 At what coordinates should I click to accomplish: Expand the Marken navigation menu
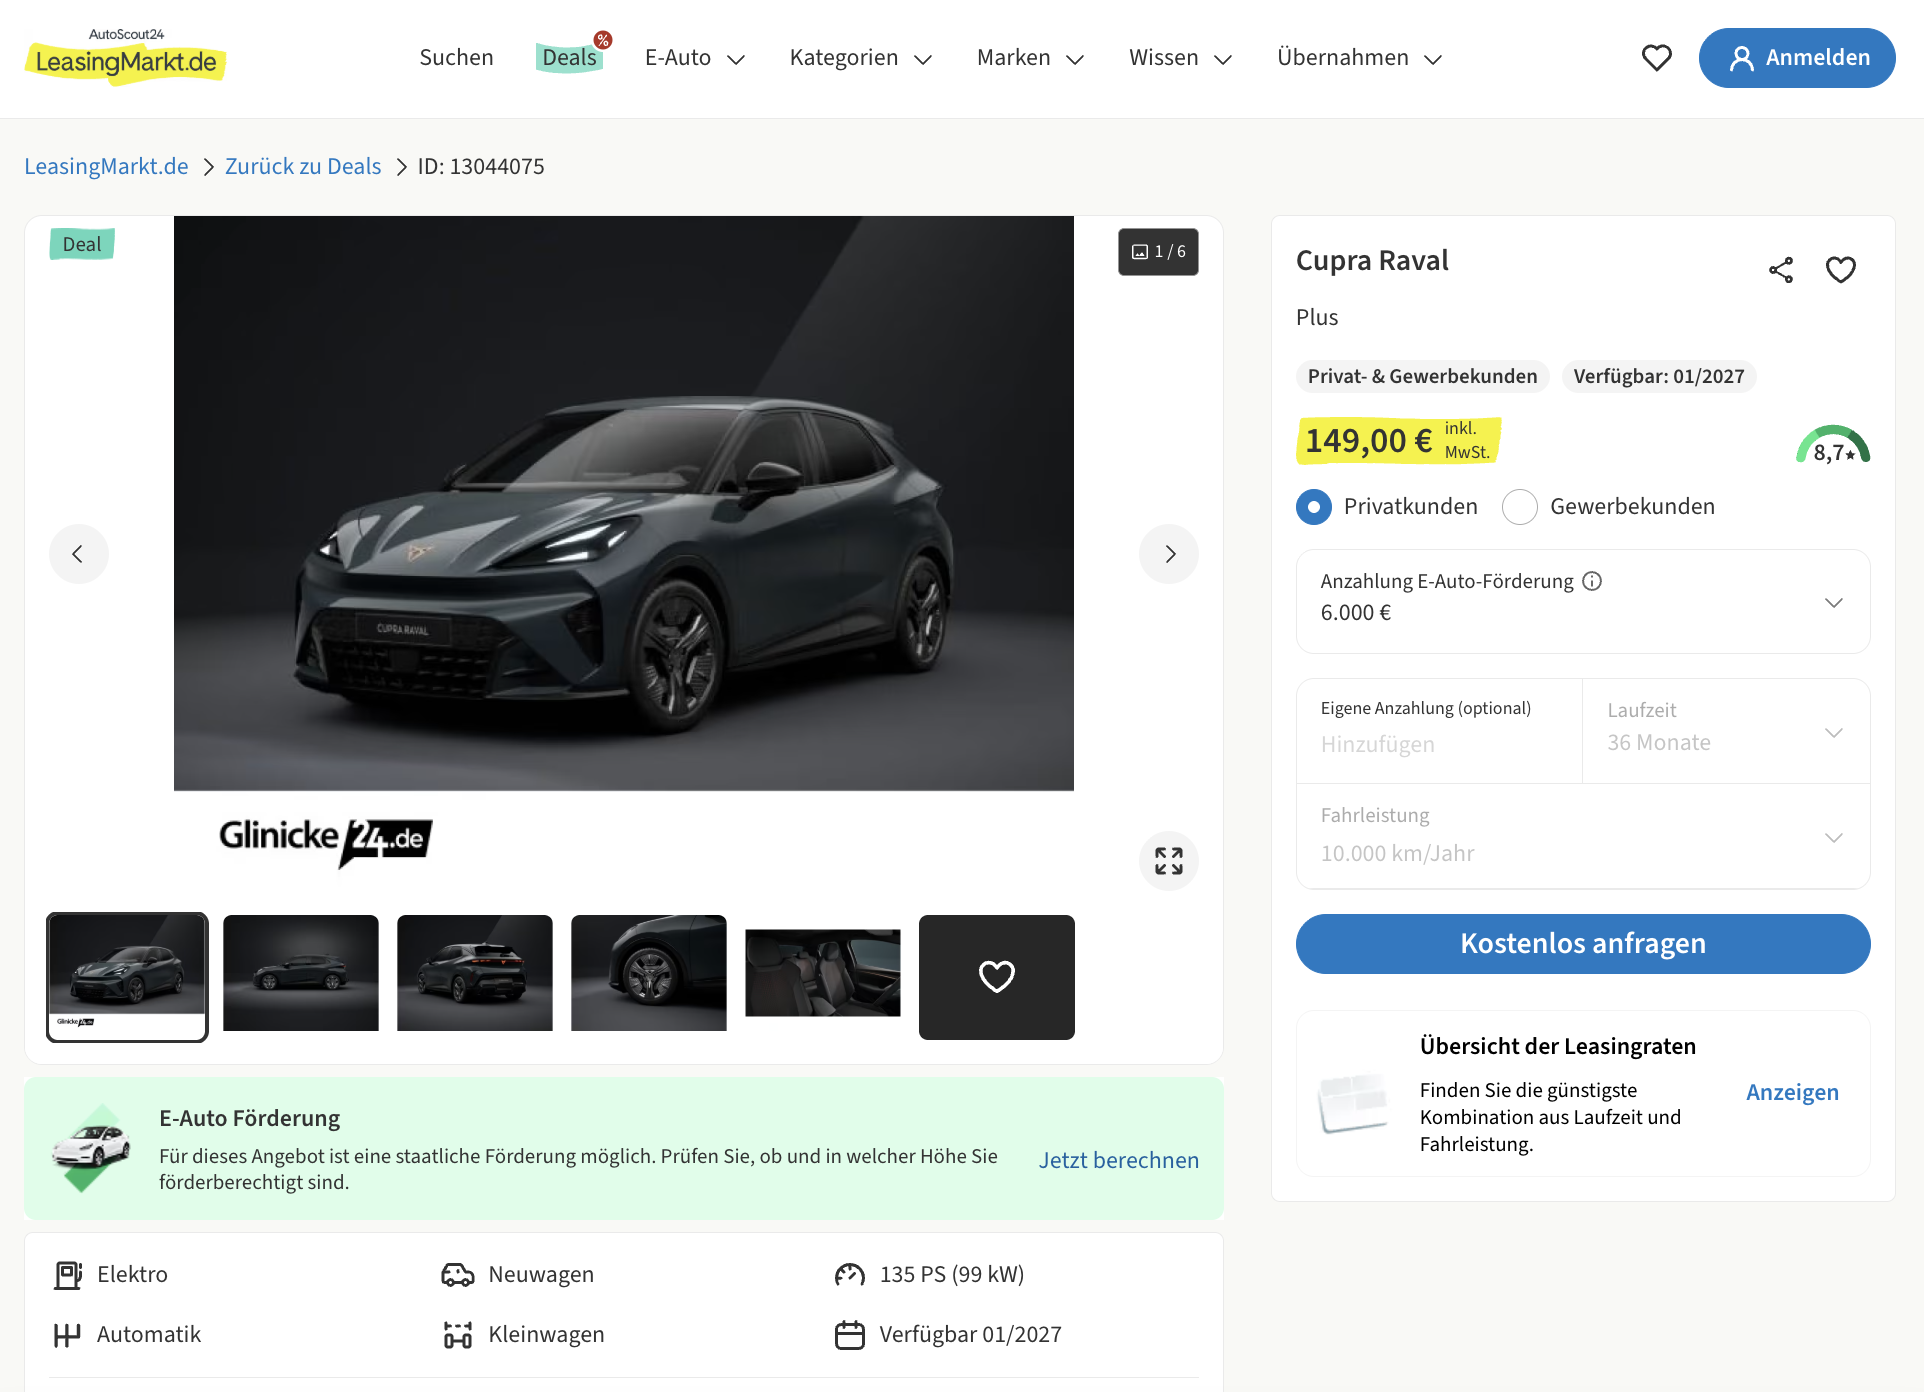tap(1031, 58)
